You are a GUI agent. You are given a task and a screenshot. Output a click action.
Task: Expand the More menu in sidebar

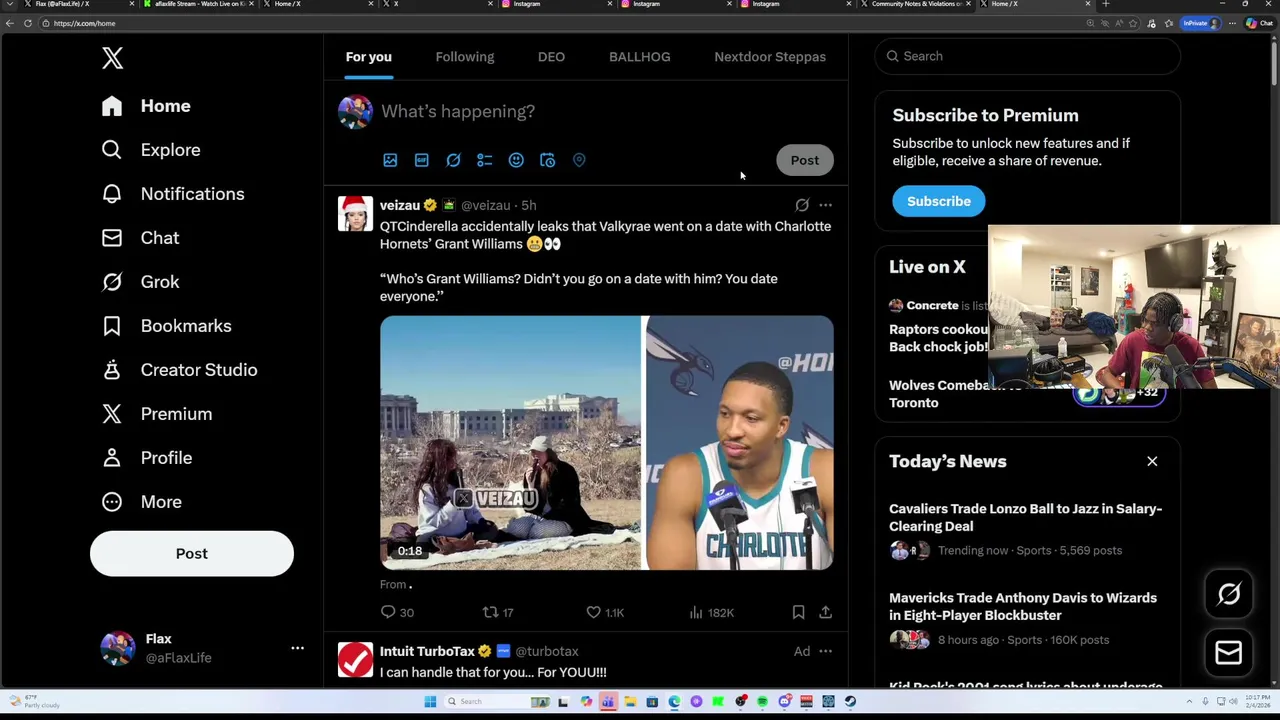point(141,502)
